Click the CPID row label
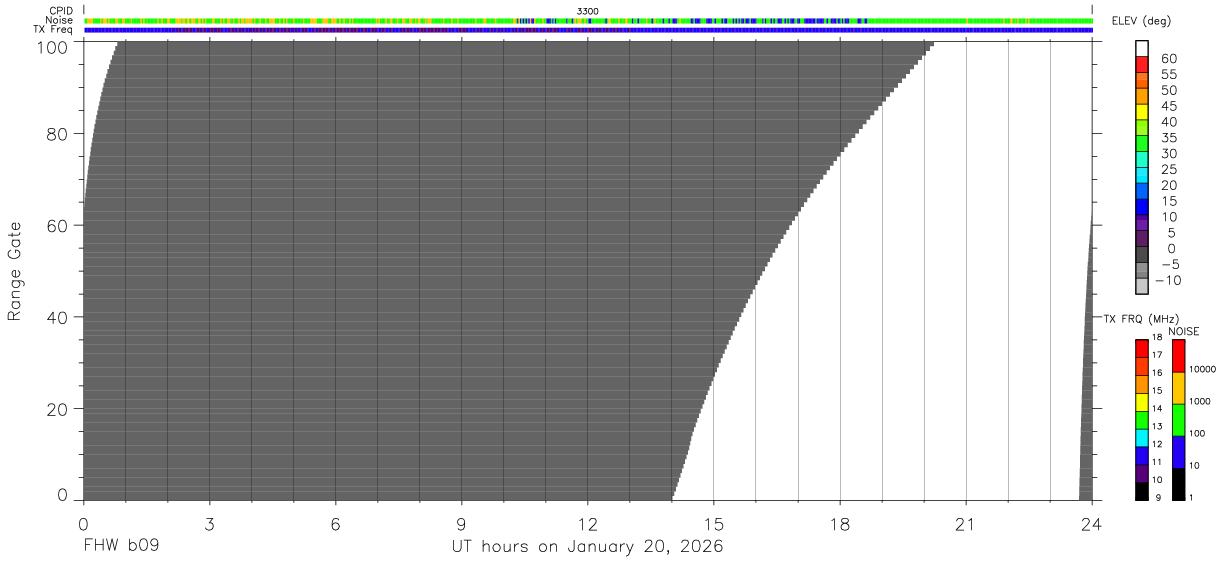1228x567 pixels. [62, 11]
